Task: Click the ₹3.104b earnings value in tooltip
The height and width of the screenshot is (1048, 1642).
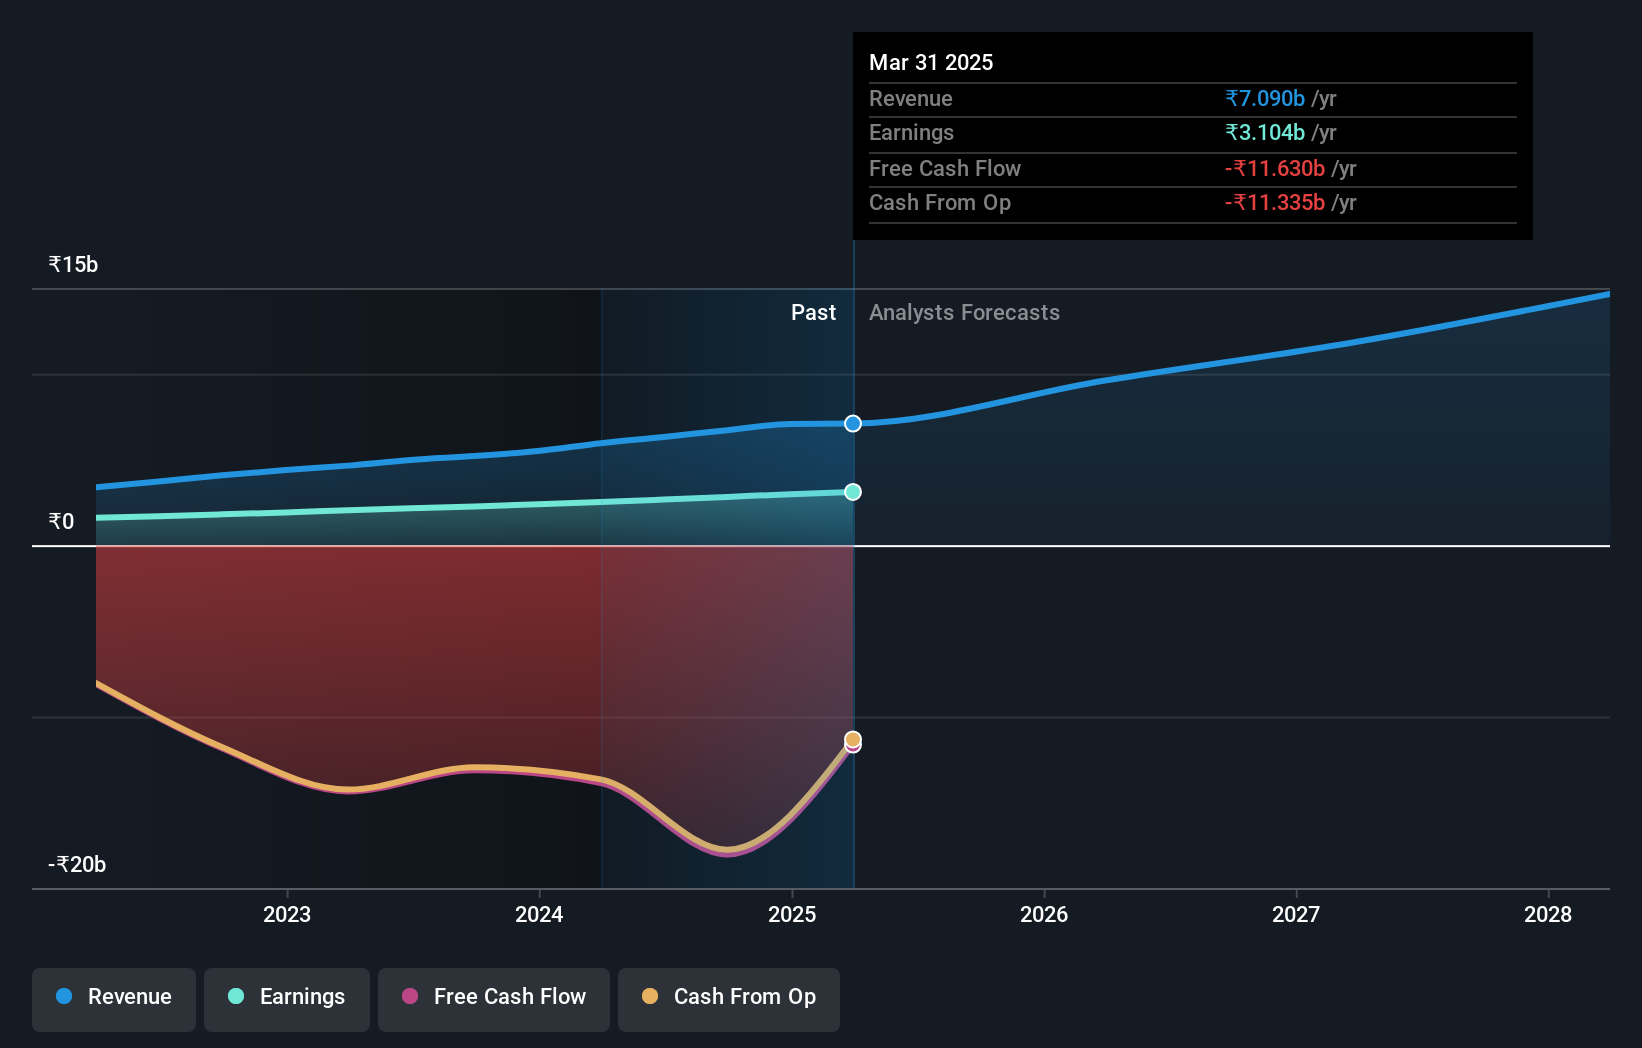Action: (1265, 132)
